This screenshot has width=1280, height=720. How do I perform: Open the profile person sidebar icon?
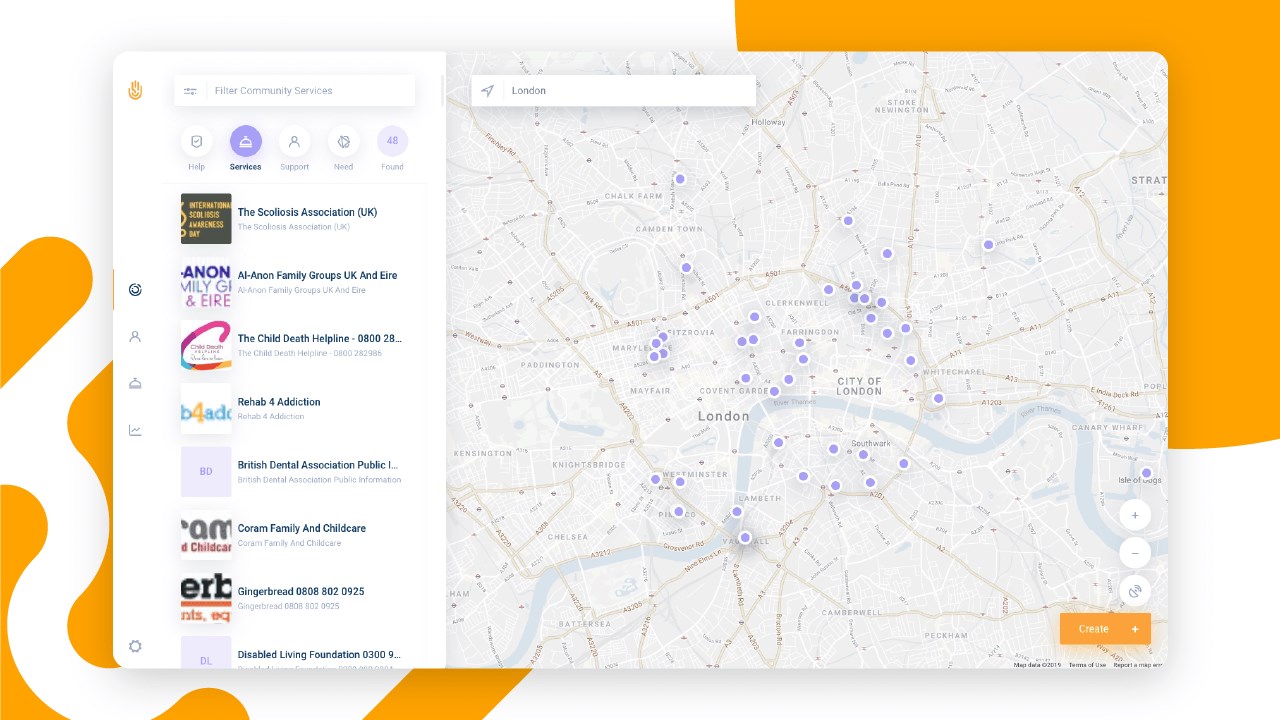pyautogui.click(x=135, y=337)
